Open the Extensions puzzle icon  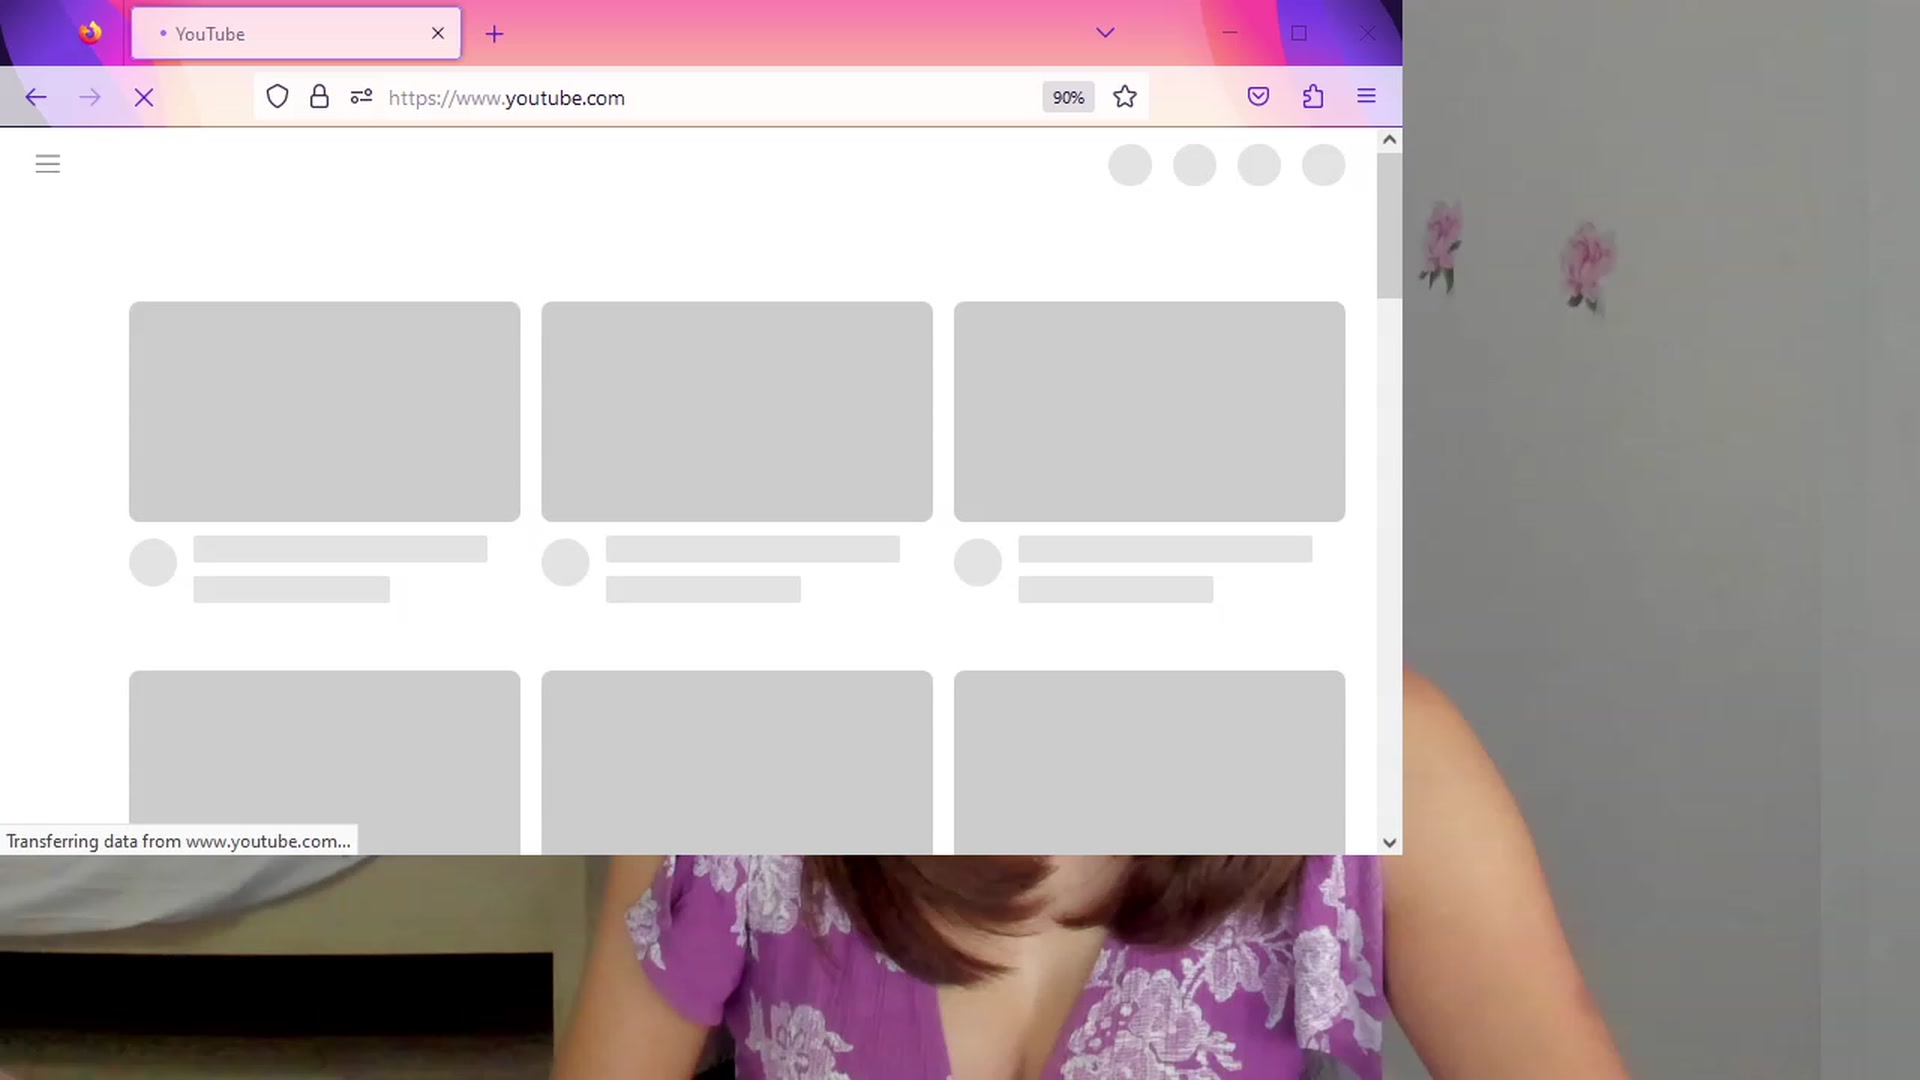(1313, 97)
